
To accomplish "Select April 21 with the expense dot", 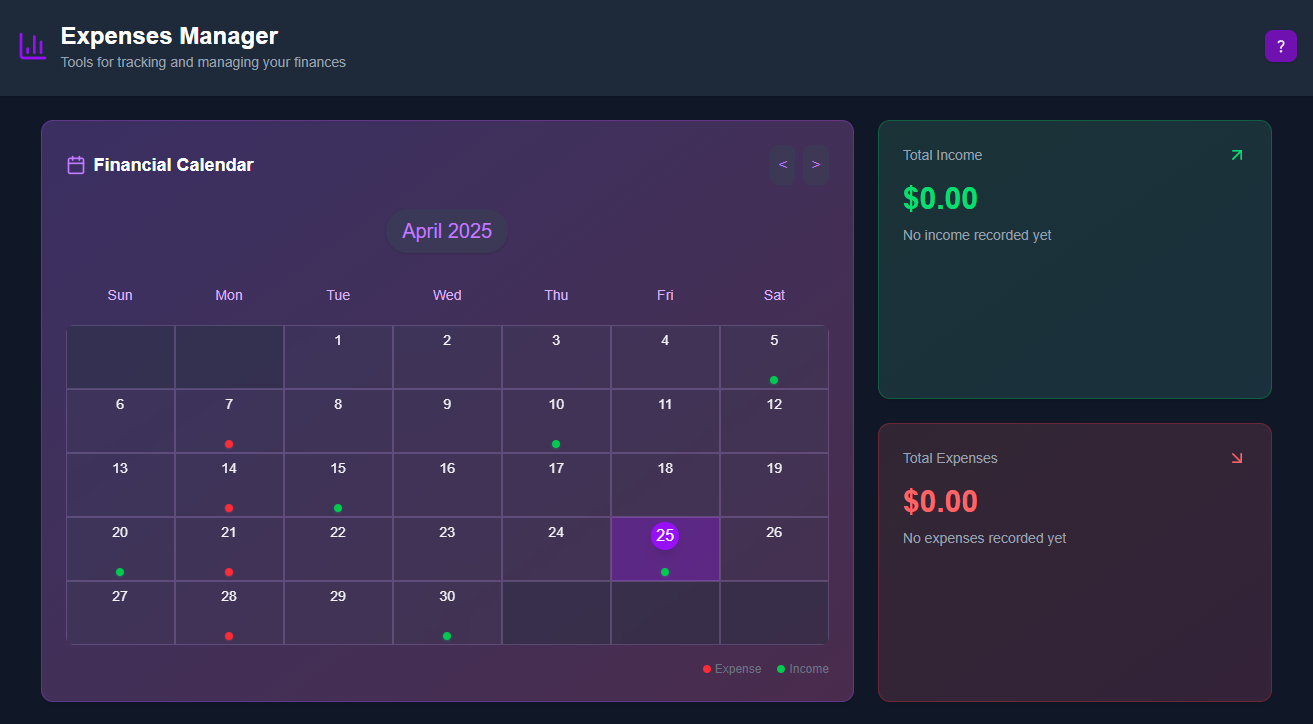I will [229, 549].
